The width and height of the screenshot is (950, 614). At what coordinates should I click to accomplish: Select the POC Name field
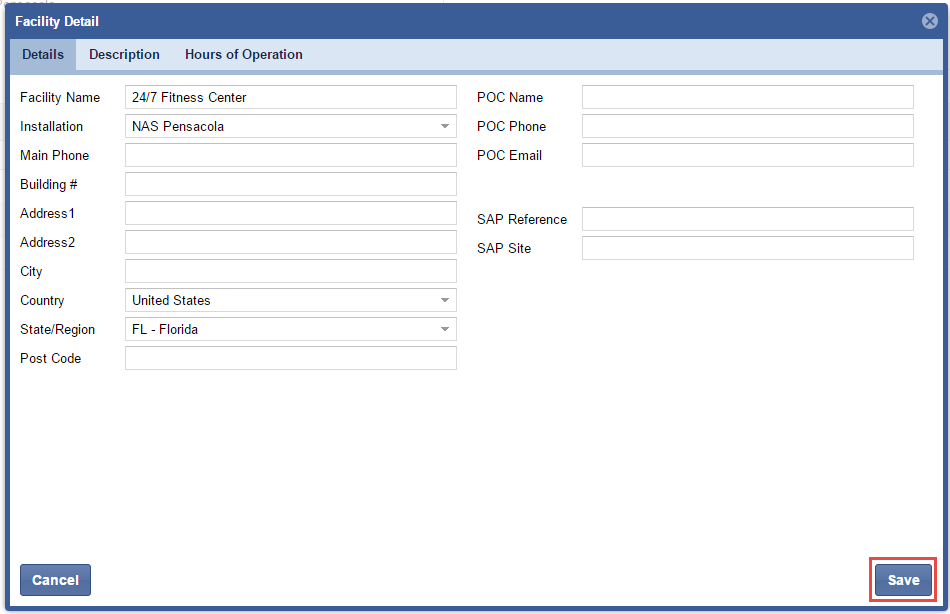(747, 98)
